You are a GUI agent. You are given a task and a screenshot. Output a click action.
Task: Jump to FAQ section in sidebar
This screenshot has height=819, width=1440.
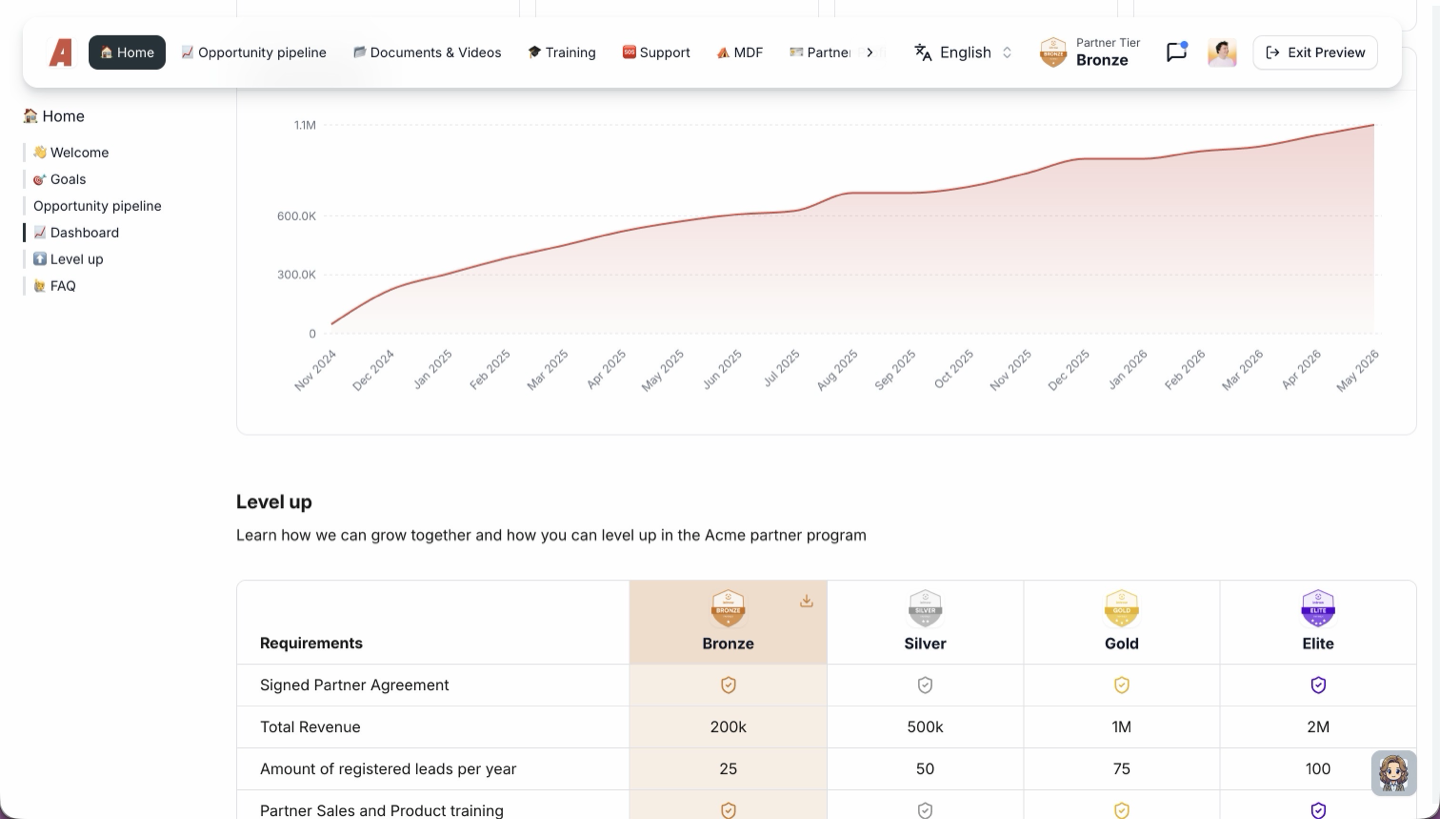54,286
